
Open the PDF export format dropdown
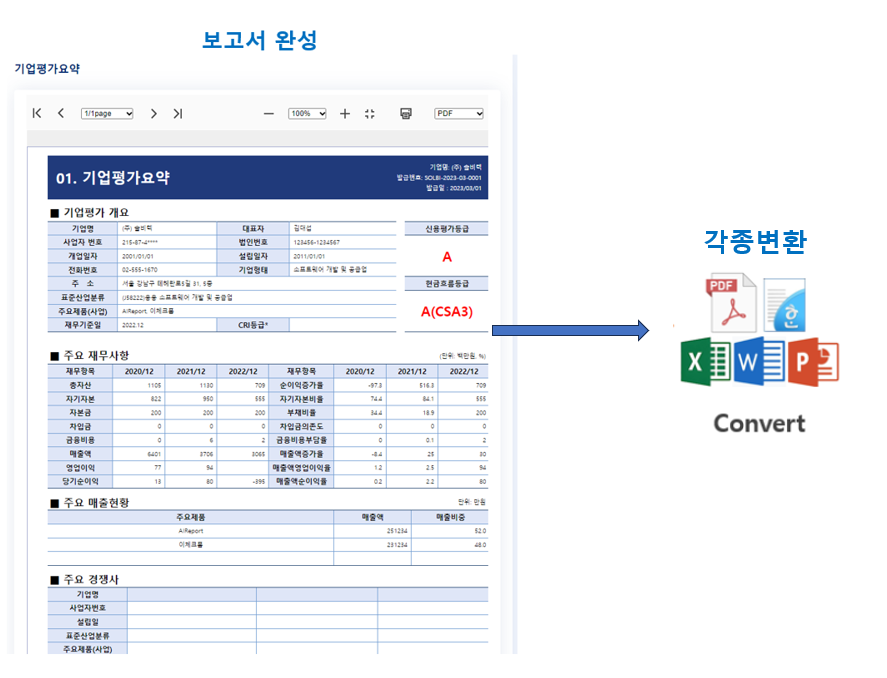pos(459,114)
